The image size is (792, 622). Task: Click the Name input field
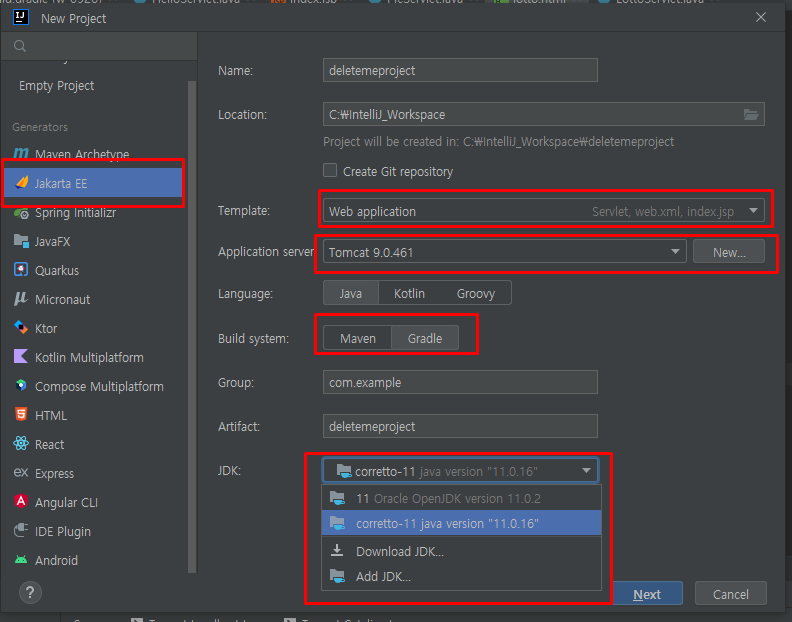tap(460, 70)
